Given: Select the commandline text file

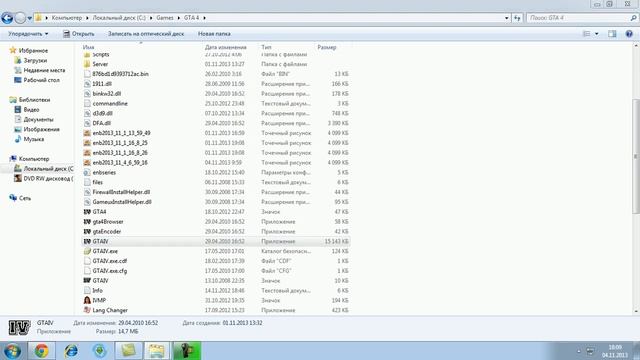Looking at the screenshot, I should (x=110, y=104).
